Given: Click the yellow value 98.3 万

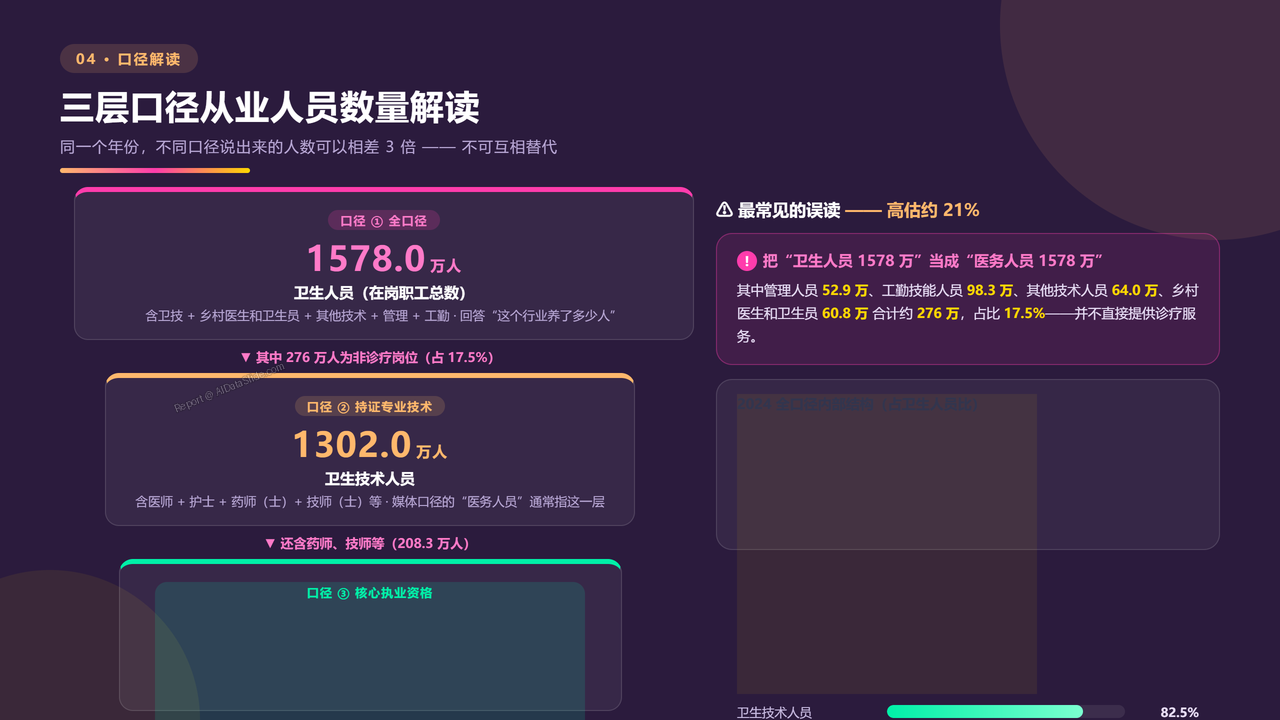Looking at the screenshot, I should [990, 290].
